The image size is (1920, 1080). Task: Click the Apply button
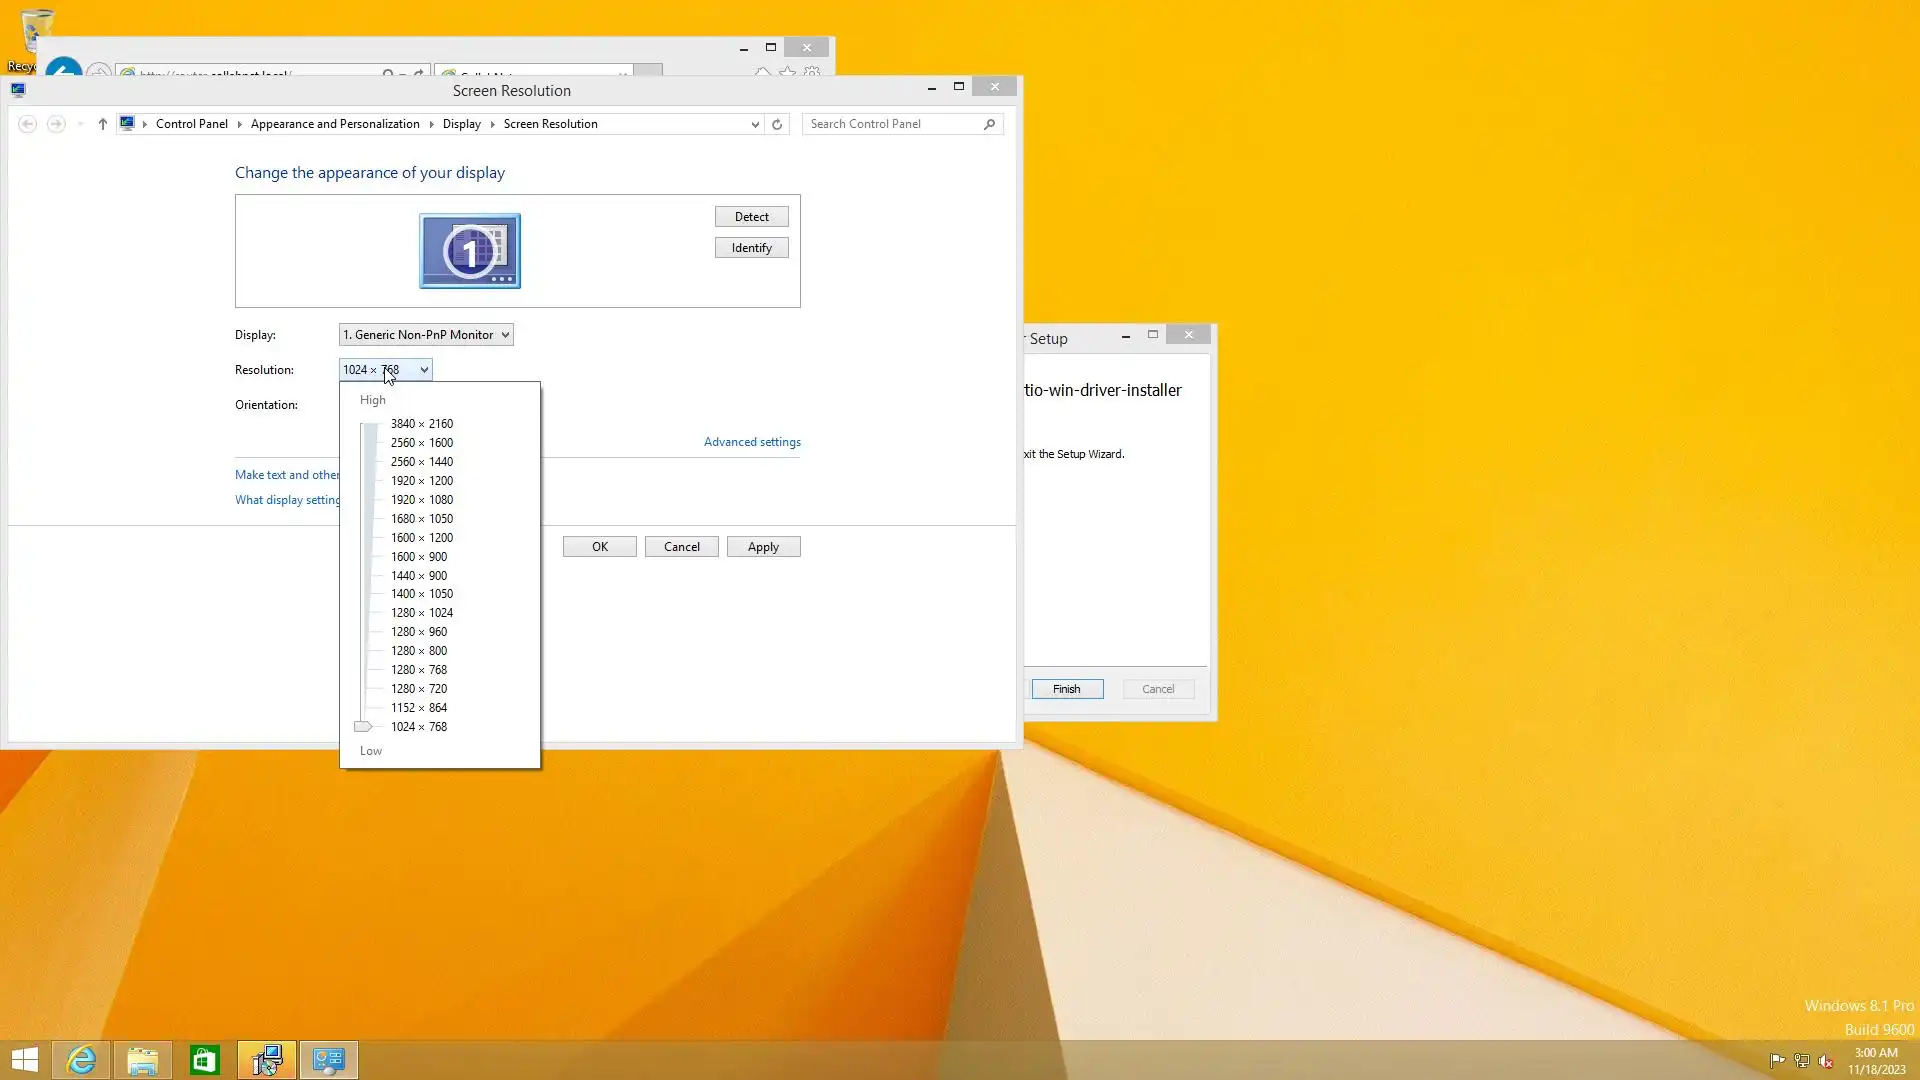(x=763, y=547)
